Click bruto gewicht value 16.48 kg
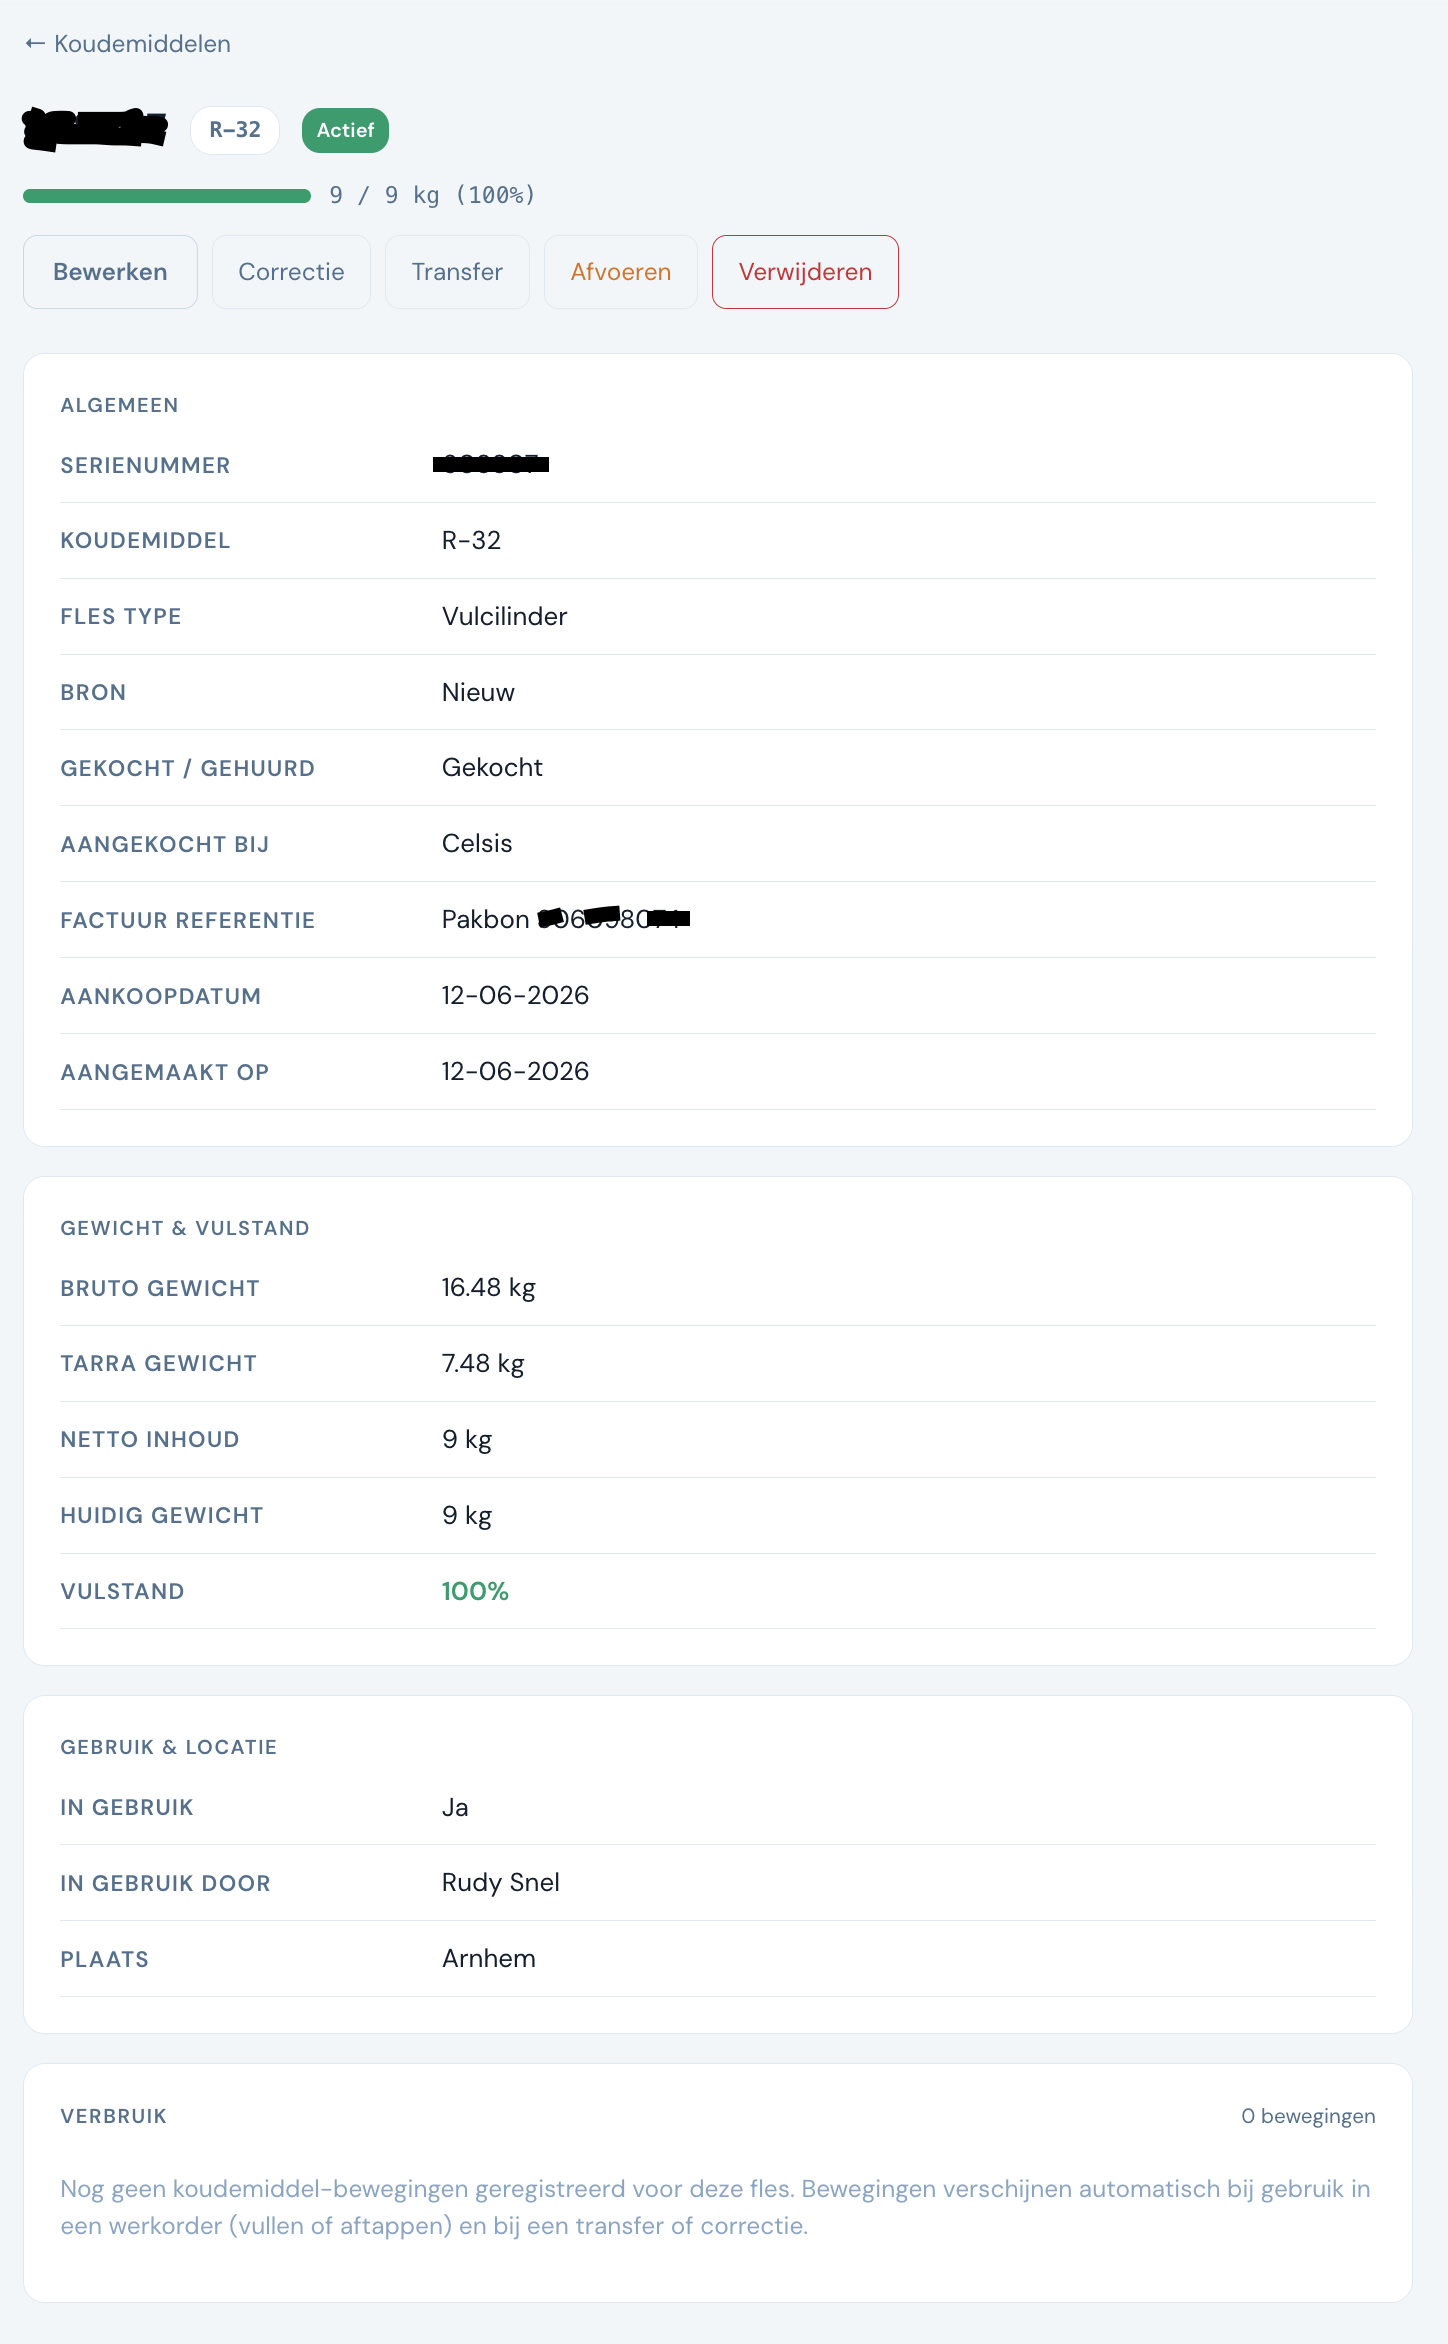Image resolution: width=1448 pixels, height=2344 pixels. 488,1288
